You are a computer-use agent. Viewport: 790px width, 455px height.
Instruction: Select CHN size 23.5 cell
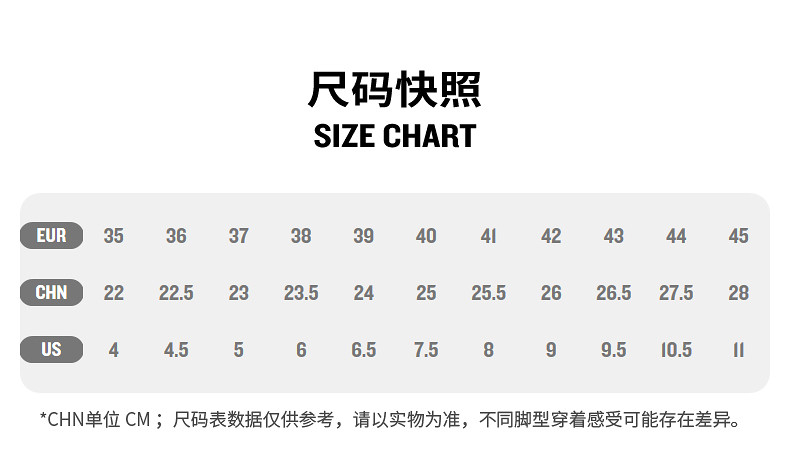tap(301, 293)
